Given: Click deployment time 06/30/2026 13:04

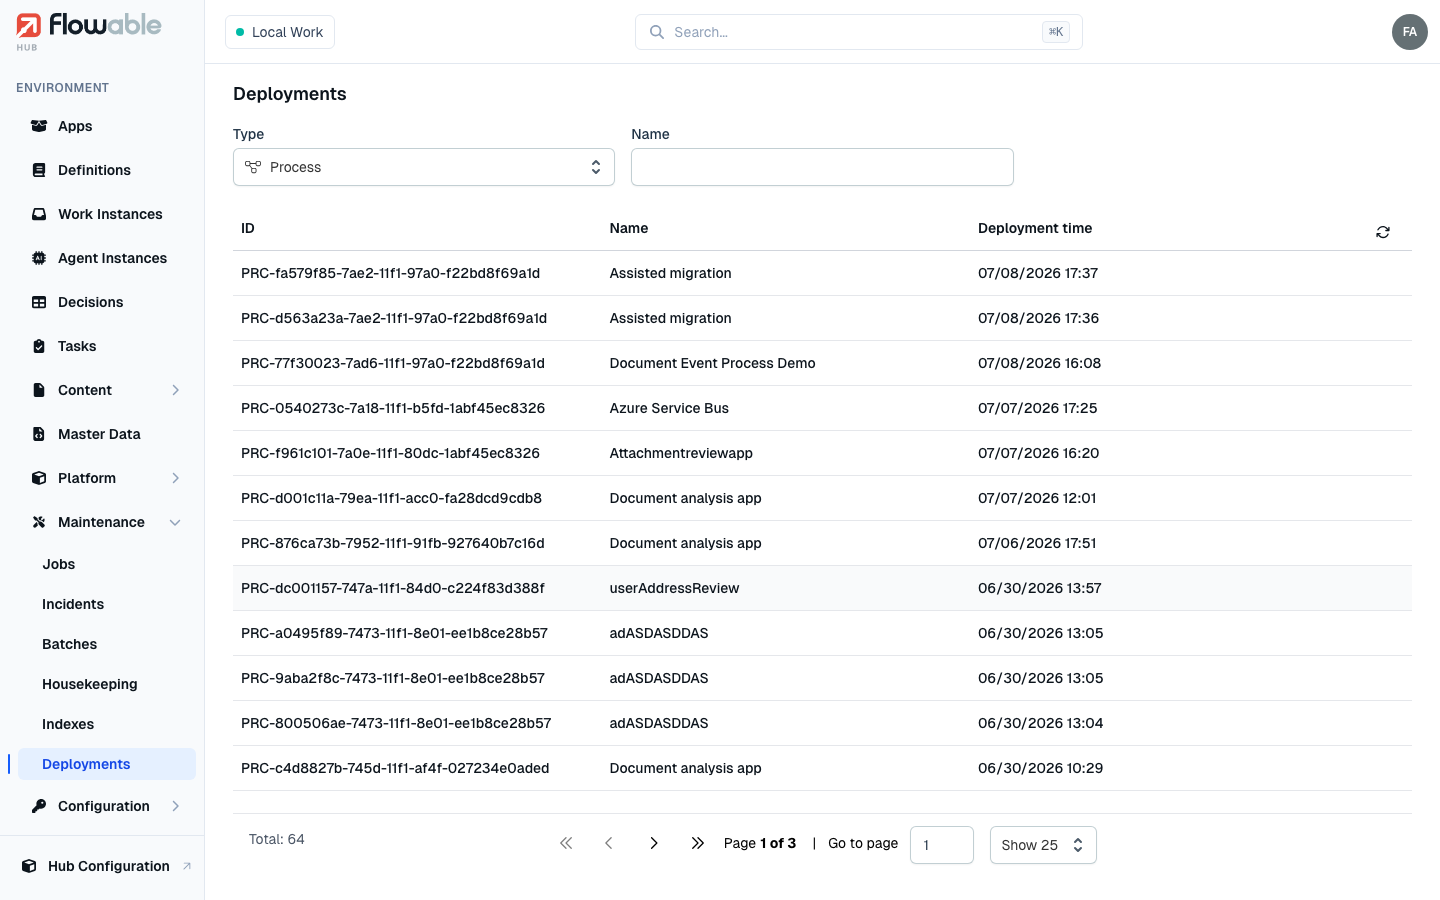Looking at the screenshot, I should tap(1041, 723).
